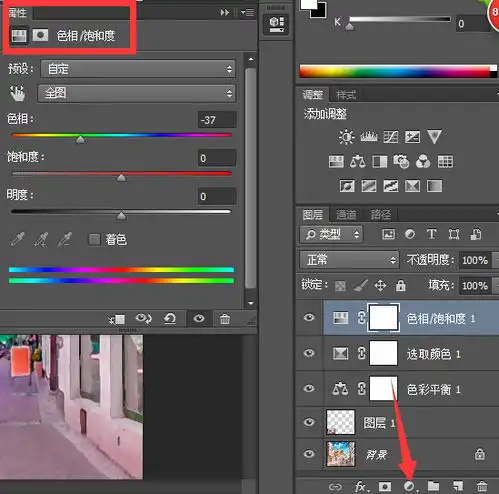The image size is (499, 494).
Task: Toggle lock transparent pixels
Action: 340,286
